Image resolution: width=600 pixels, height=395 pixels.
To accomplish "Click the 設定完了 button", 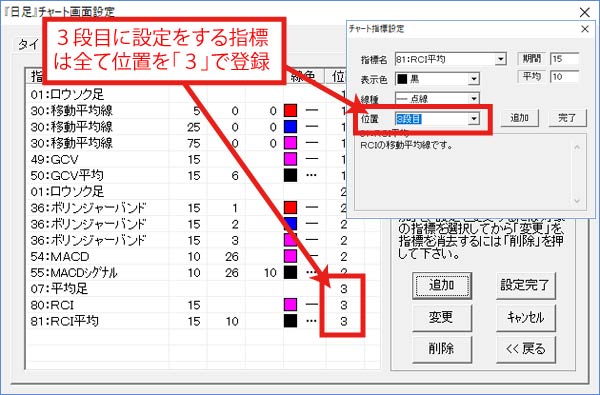I will (x=525, y=286).
